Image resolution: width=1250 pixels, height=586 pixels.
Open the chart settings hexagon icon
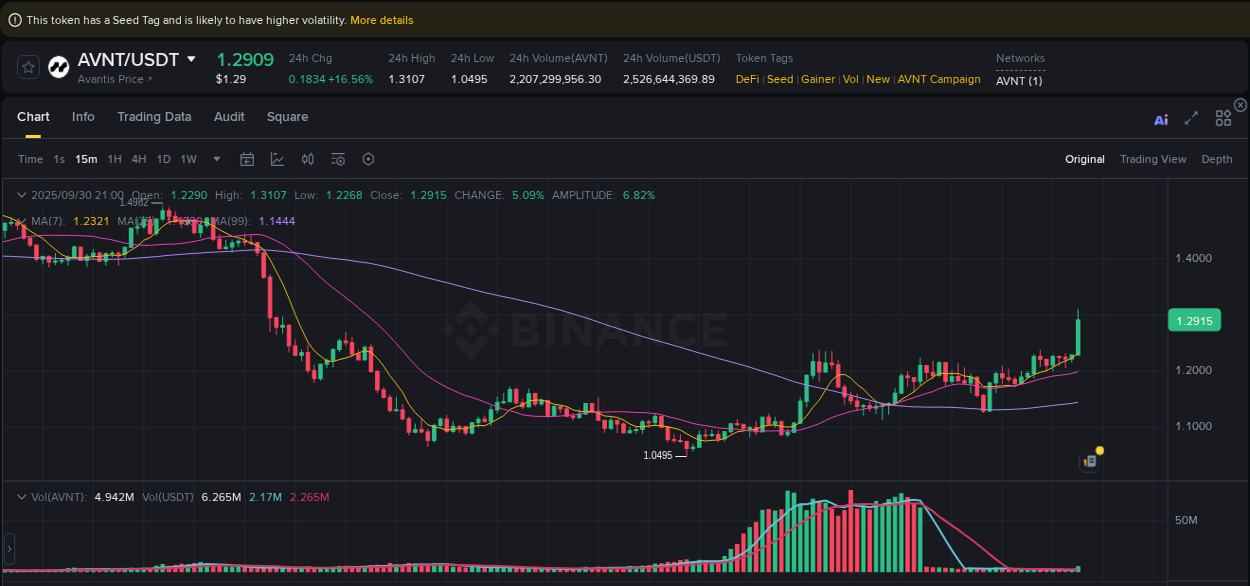coord(367,159)
